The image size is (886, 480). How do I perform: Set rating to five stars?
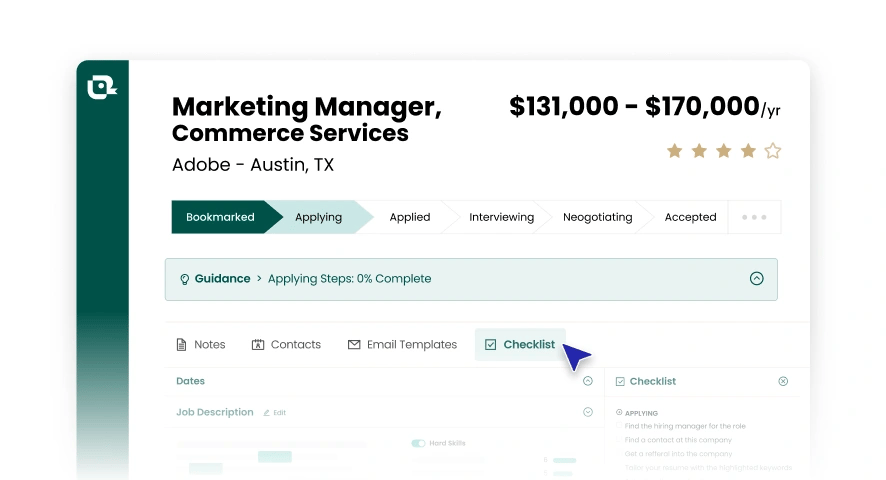772,151
